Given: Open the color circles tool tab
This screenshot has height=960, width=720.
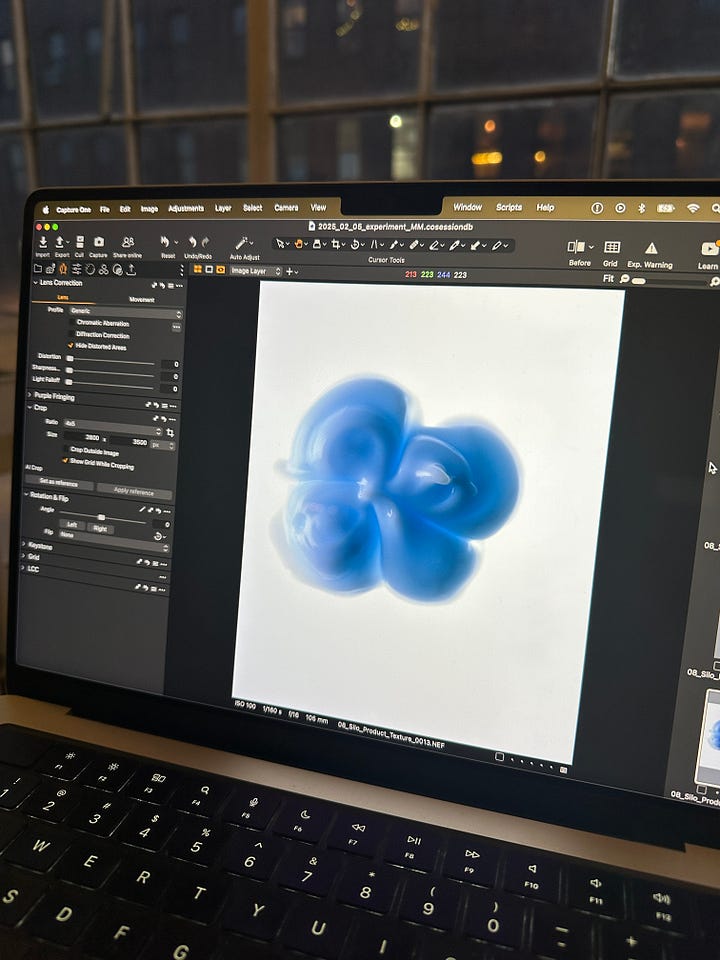Looking at the screenshot, I should click(103, 269).
